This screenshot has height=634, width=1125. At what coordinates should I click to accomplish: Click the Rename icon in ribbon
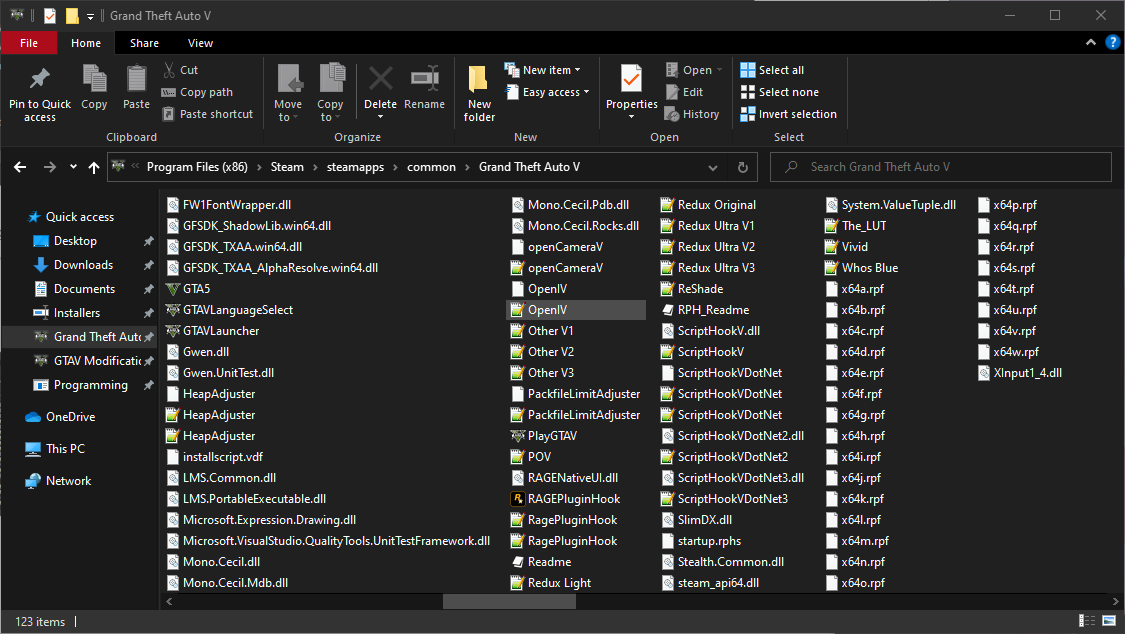click(x=425, y=80)
